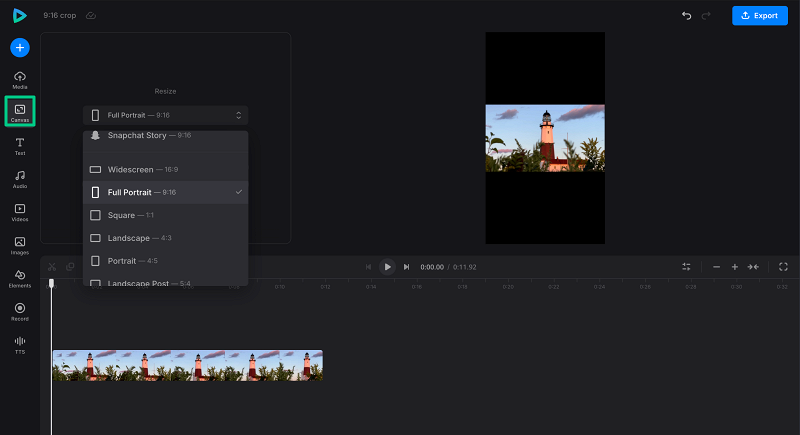Click the 0:10 mark on timeline ruler

pyautogui.click(x=280, y=287)
